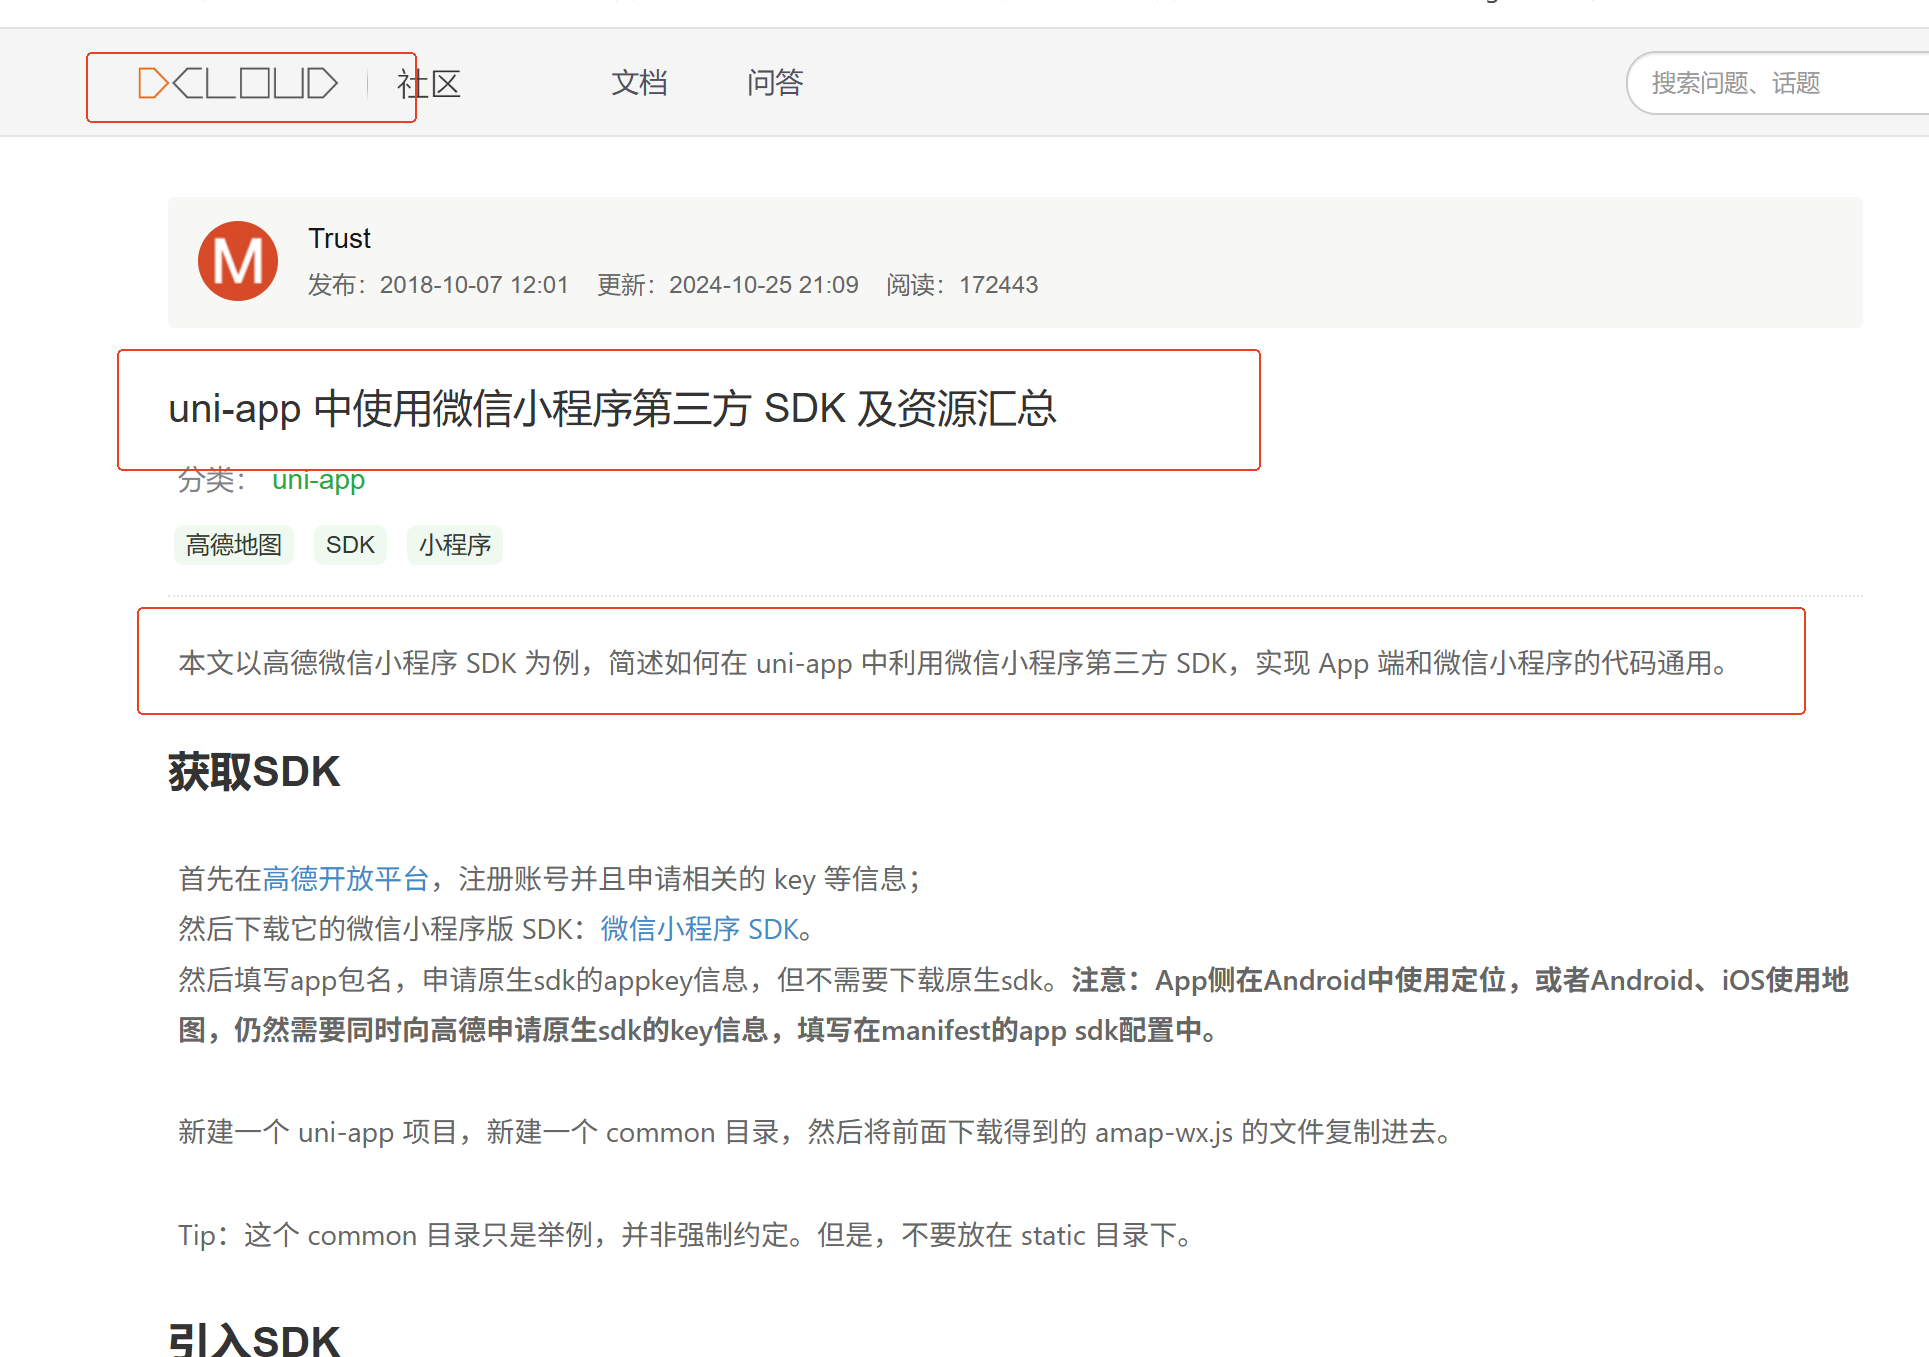Click the intro paragraph starting 本文以高德
1929x1357 pixels.
click(x=954, y=663)
